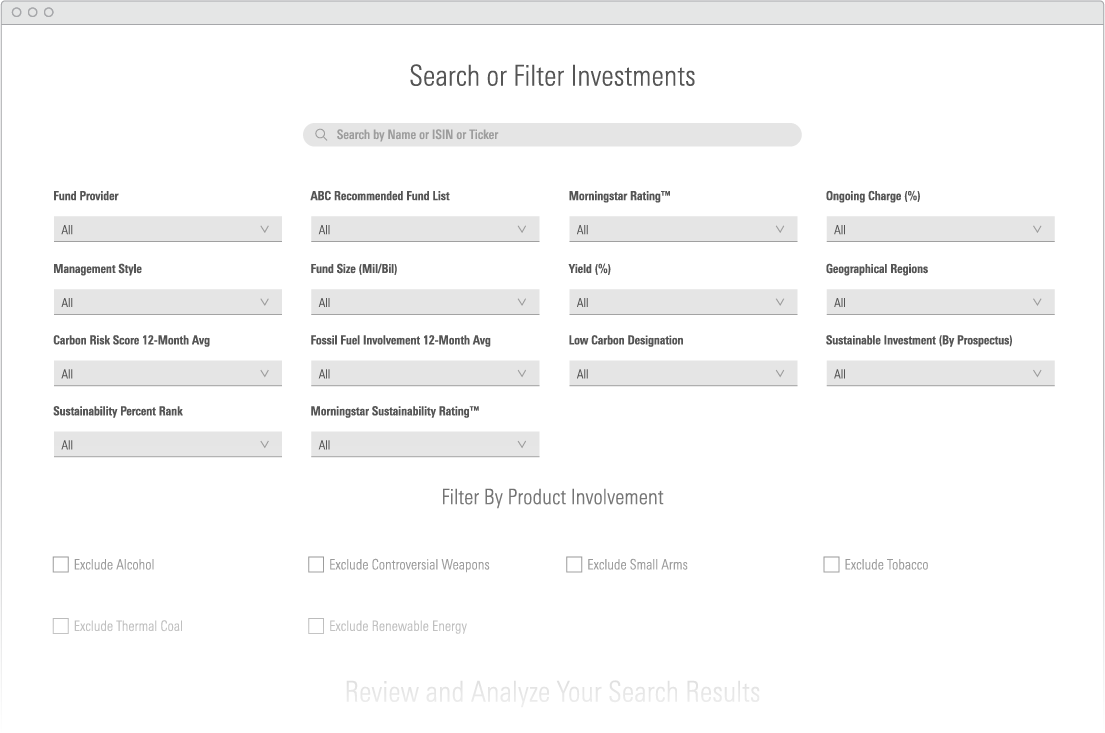Open the Fund Provider dropdown

167,230
